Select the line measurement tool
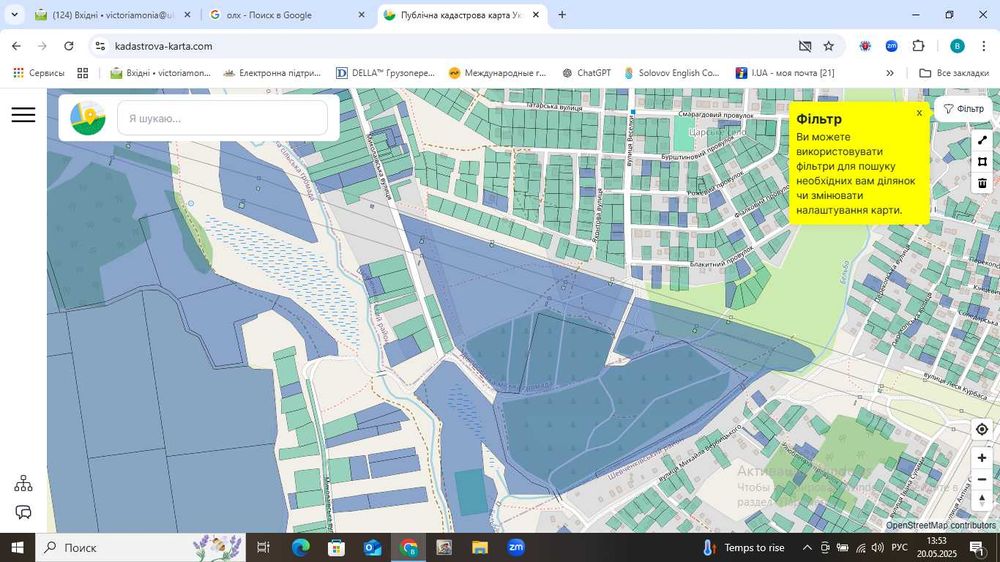Screen dimensions: 1000x562 tap(982, 140)
